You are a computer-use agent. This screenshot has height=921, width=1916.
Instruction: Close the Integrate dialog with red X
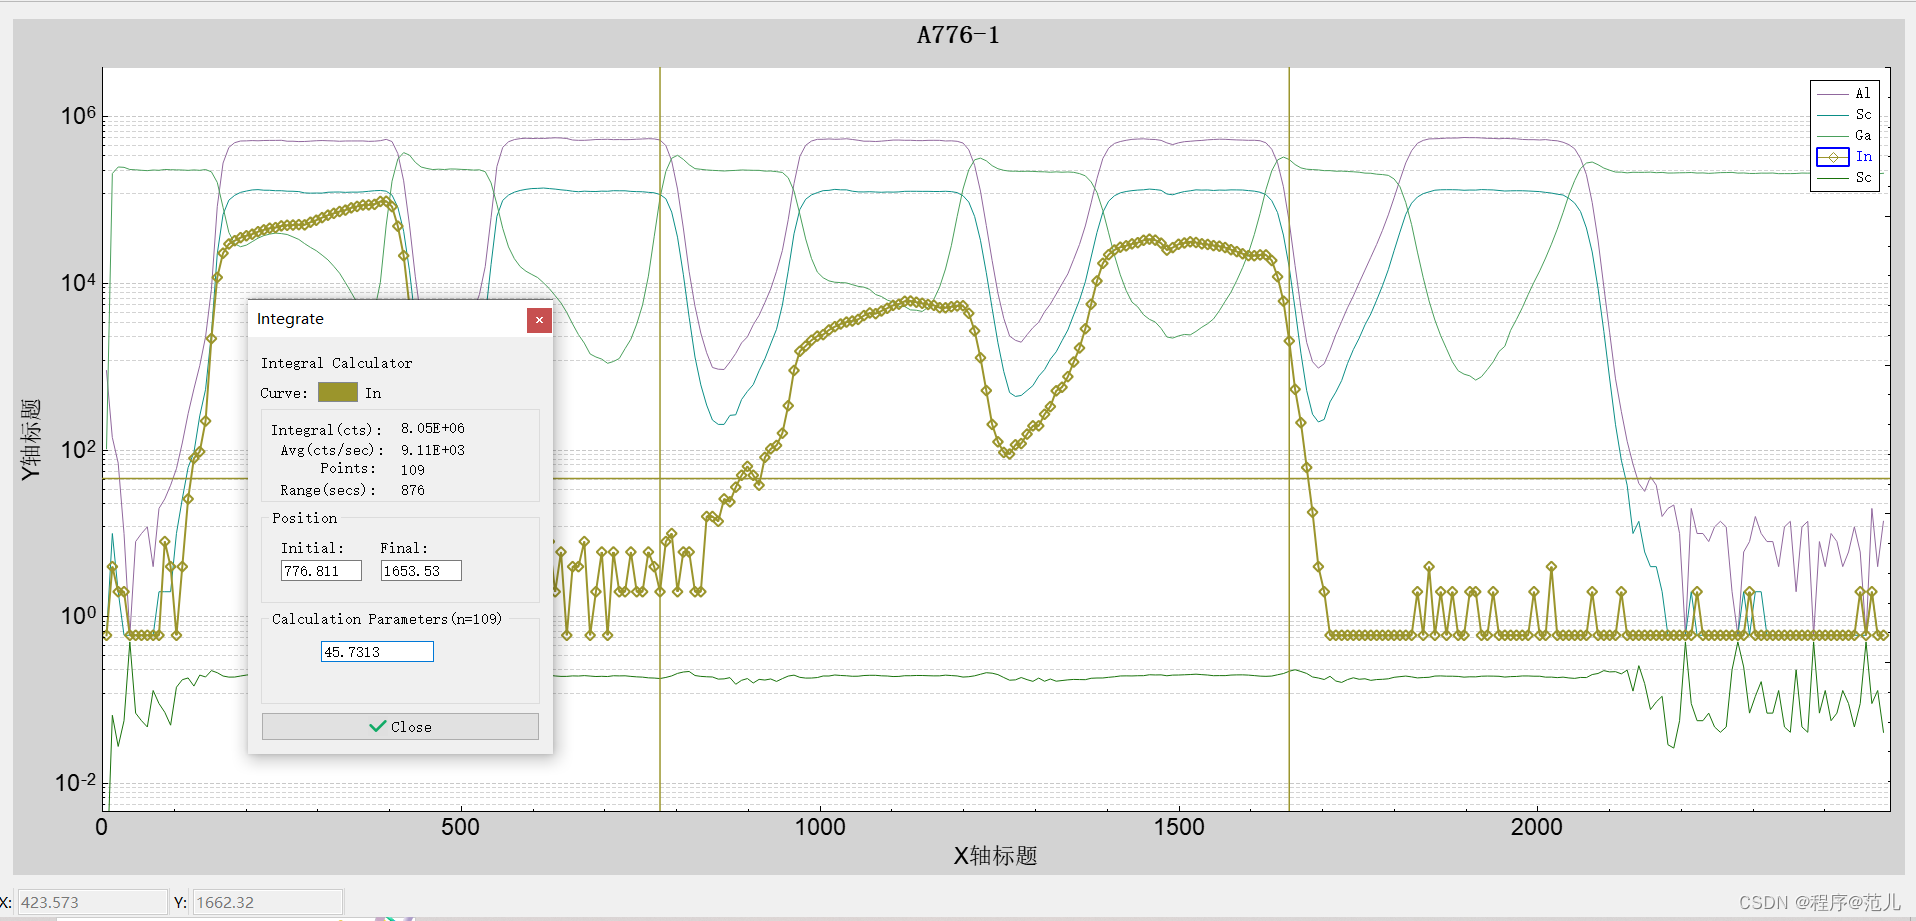539,320
